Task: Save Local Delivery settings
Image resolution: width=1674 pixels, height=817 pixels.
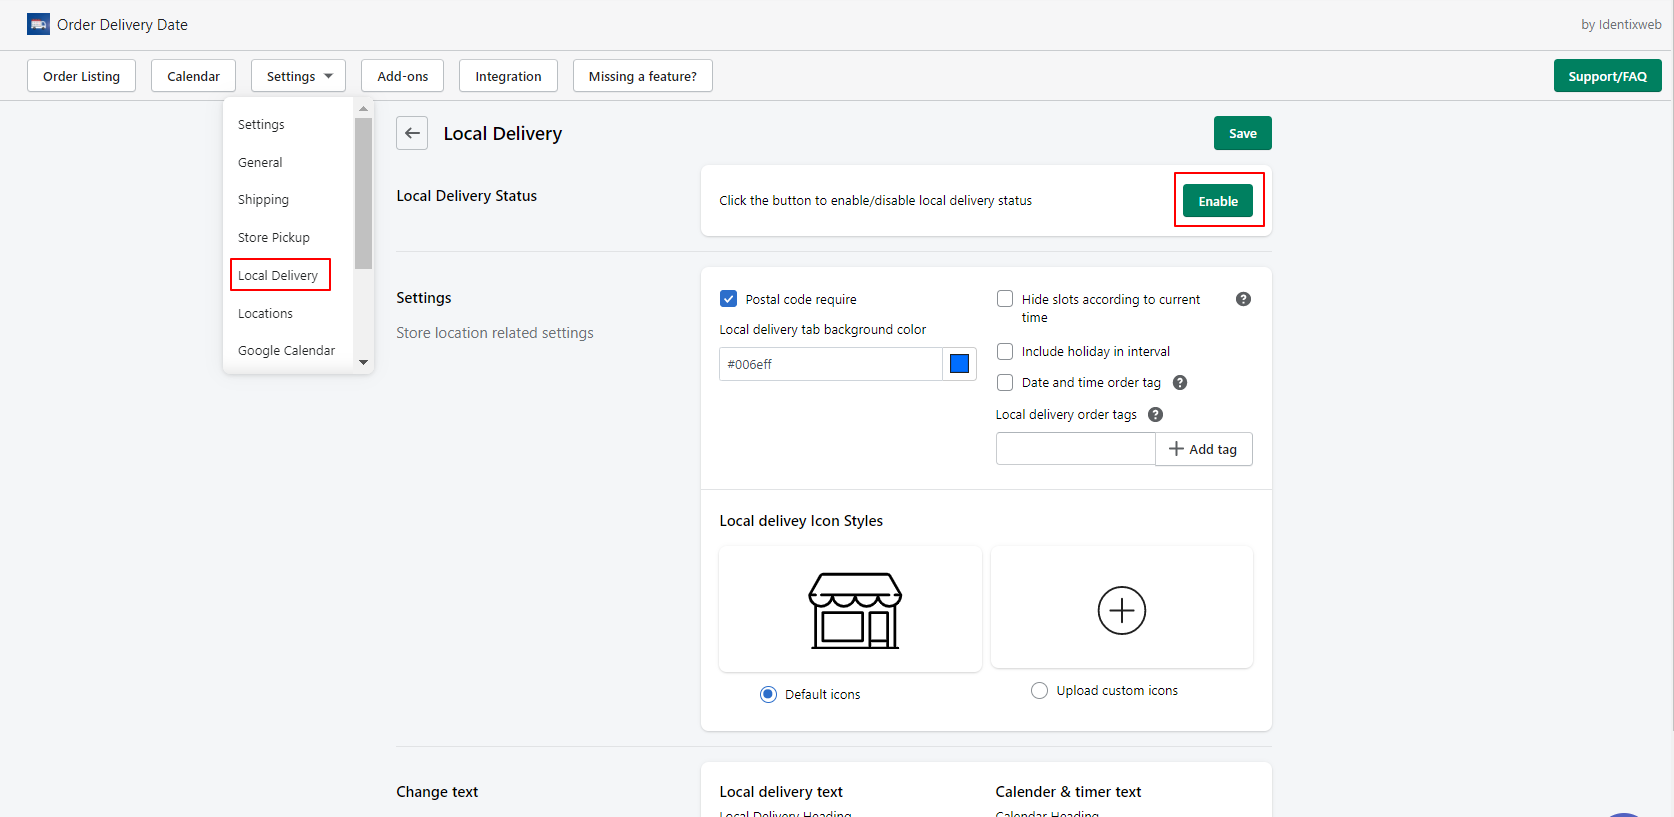Action: [1242, 133]
